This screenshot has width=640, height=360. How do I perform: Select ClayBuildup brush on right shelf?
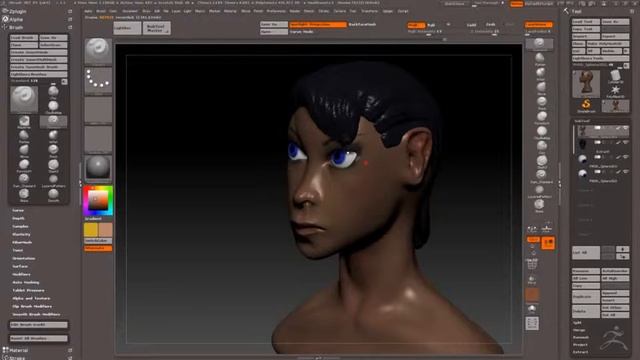tap(542, 133)
